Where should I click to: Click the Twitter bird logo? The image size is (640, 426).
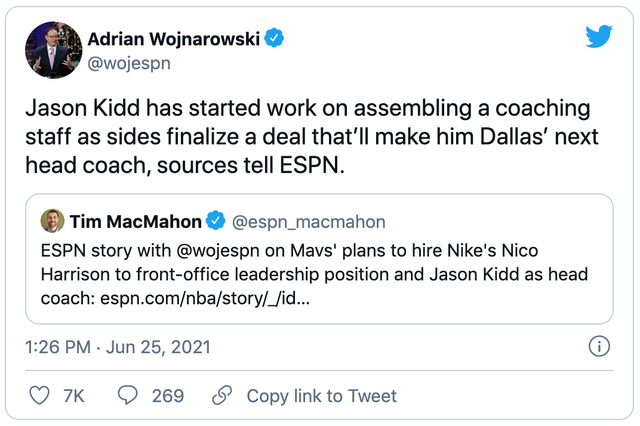click(598, 37)
